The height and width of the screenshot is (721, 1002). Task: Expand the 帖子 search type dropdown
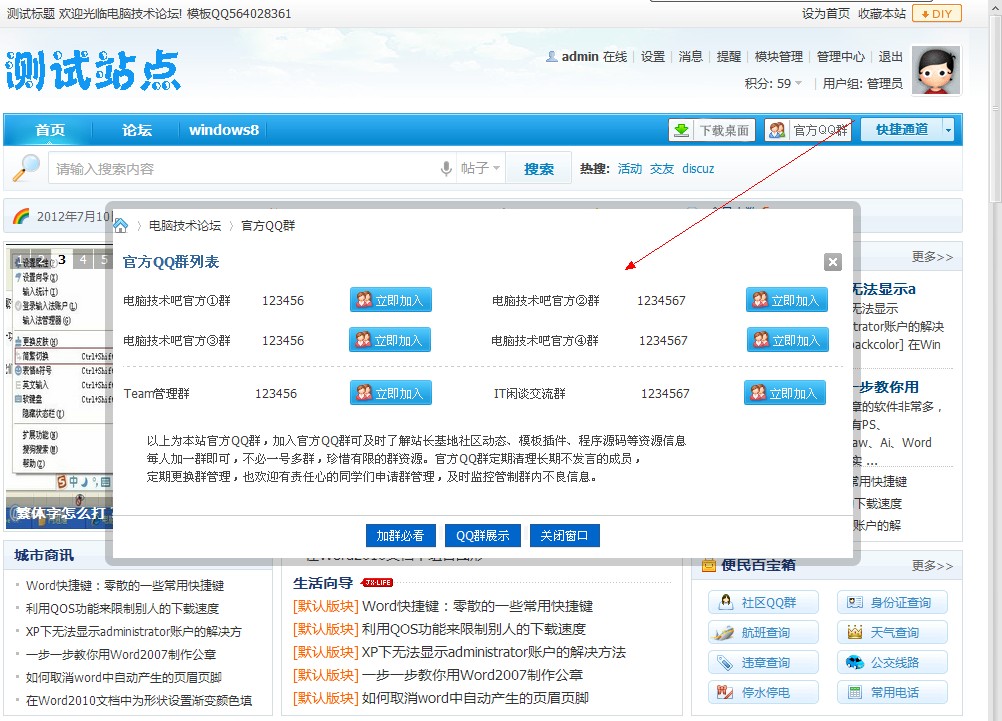481,169
